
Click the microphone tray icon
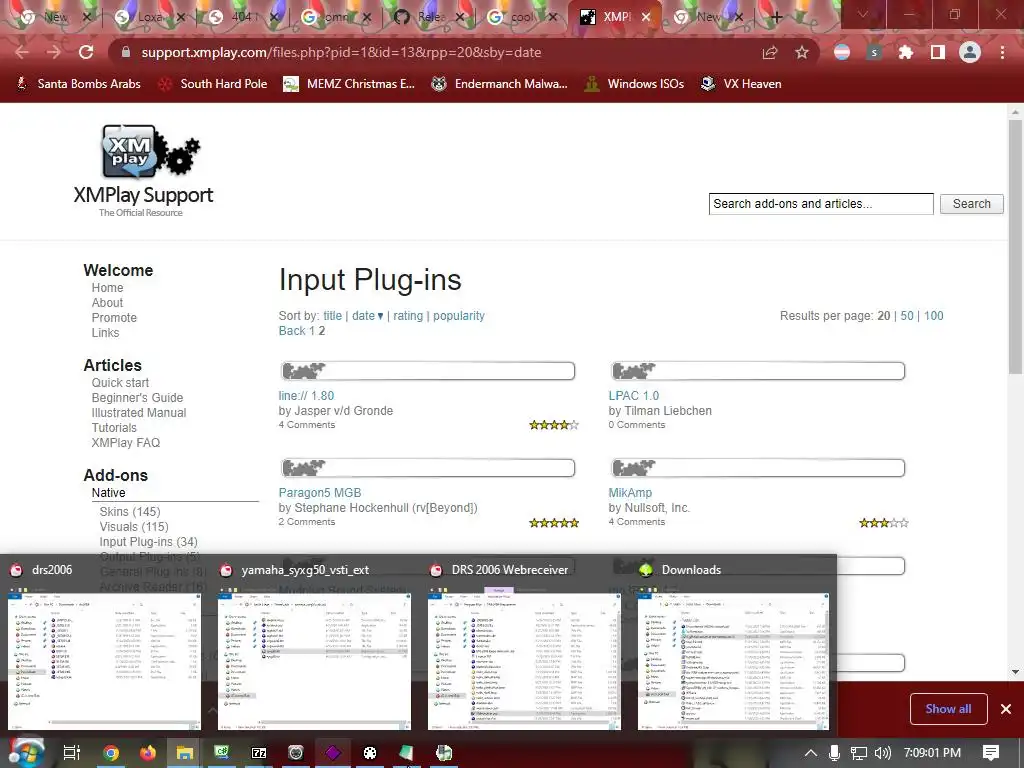click(834, 753)
